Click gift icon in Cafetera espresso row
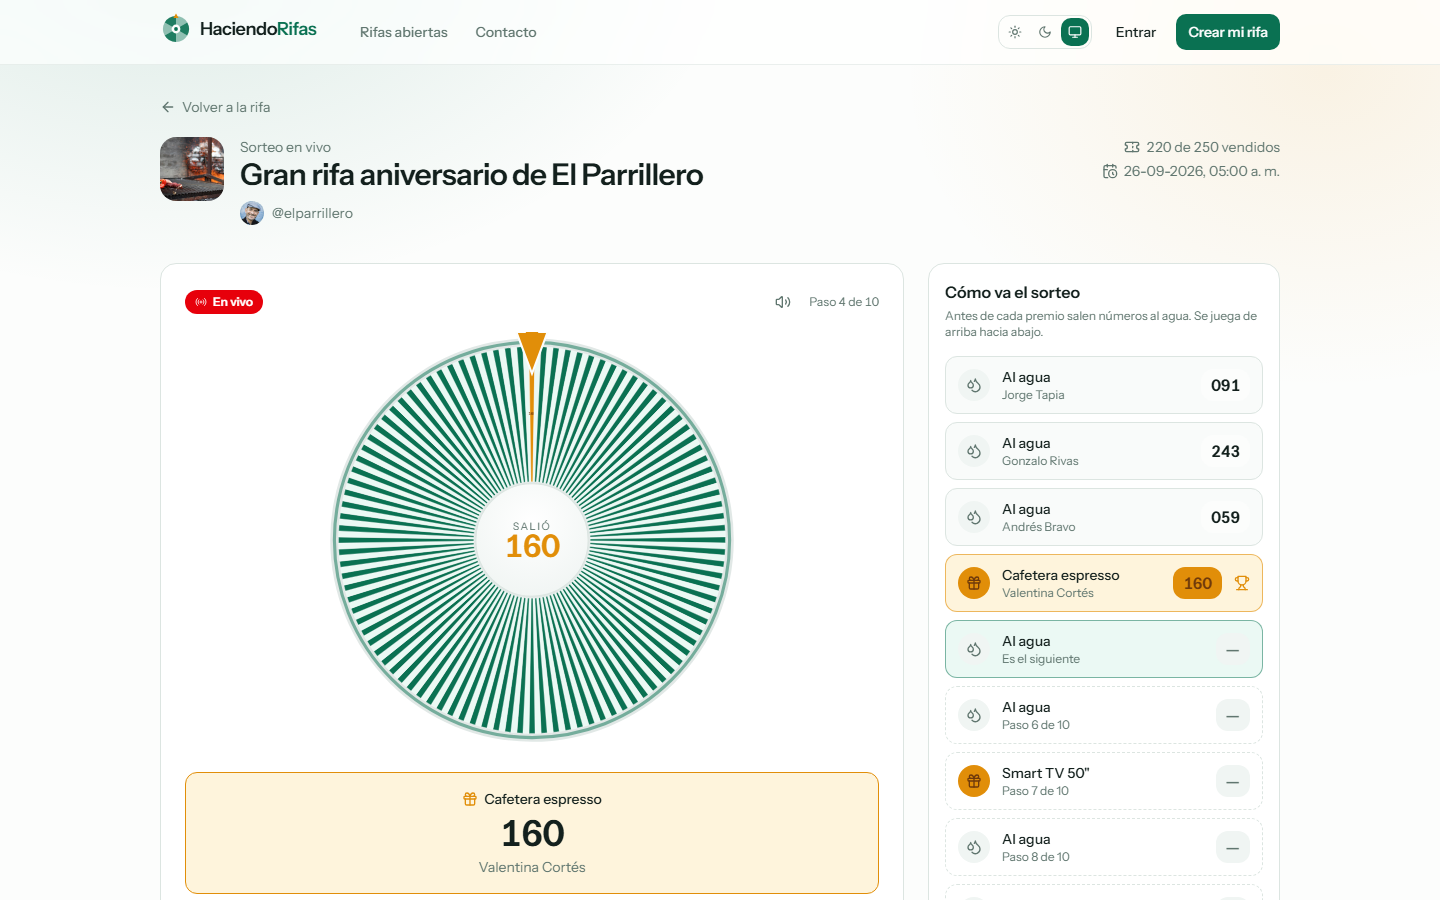The image size is (1440, 900). pos(974,583)
